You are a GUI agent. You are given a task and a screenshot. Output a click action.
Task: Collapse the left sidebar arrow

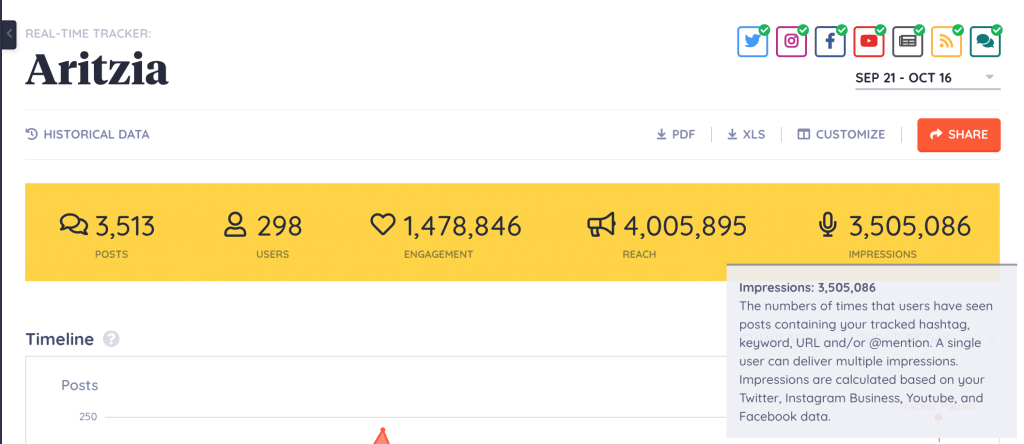(x=9, y=33)
